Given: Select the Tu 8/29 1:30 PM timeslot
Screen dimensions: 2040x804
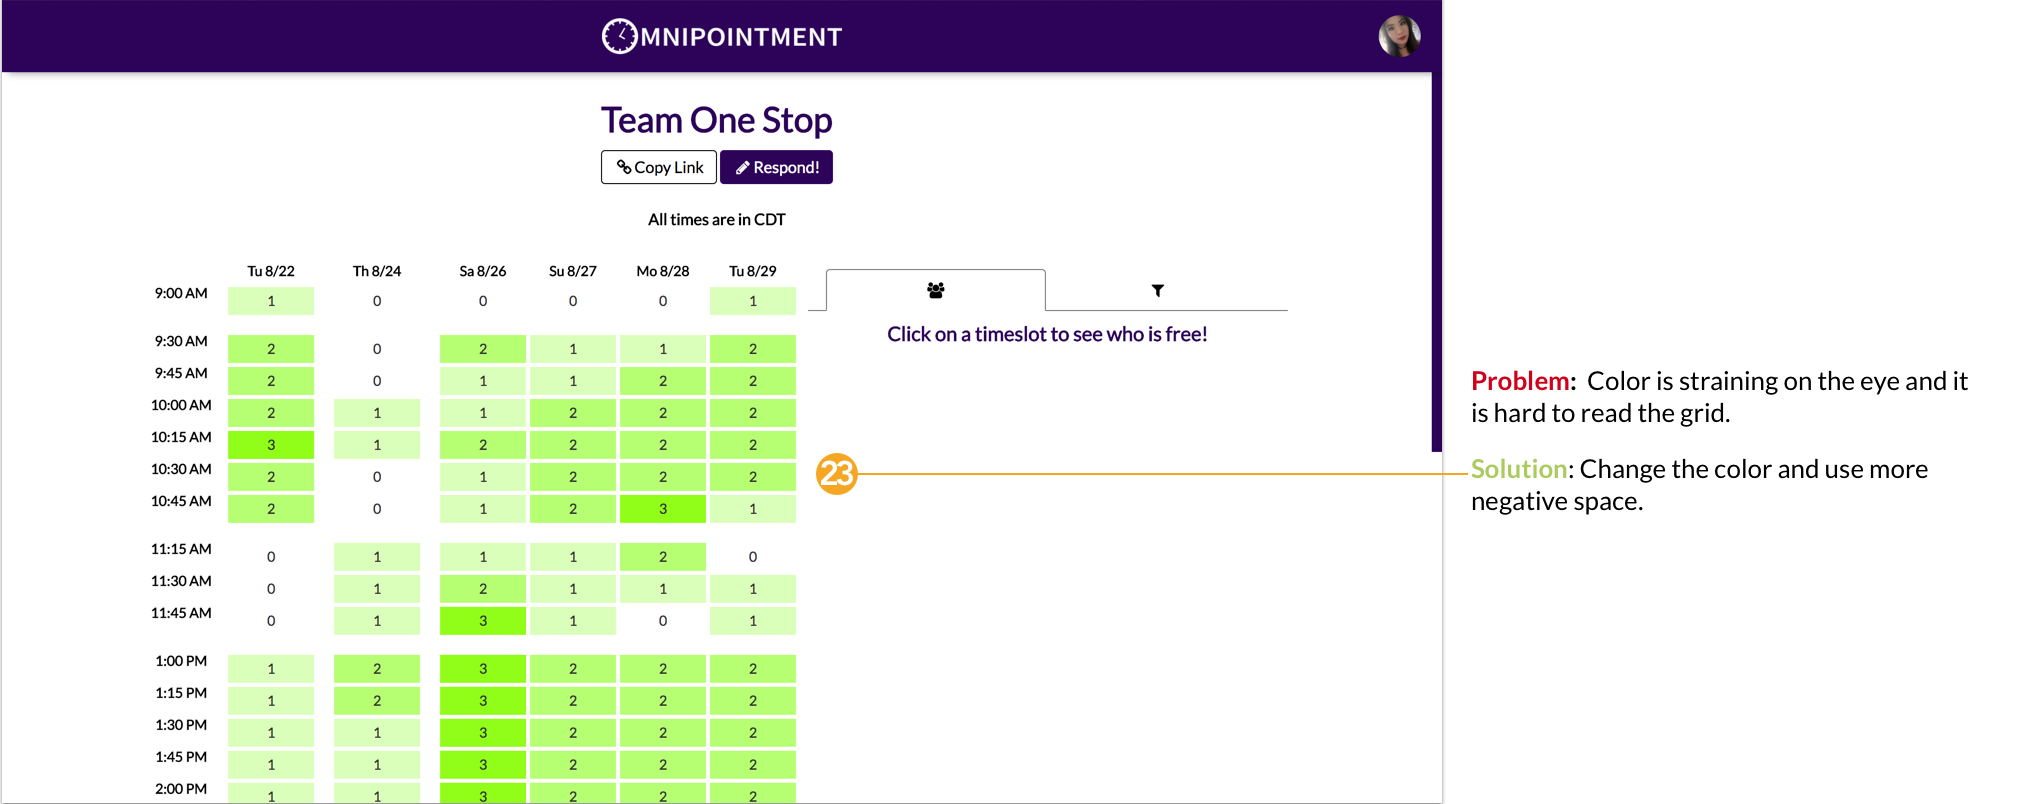Looking at the screenshot, I should pos(753,733).
